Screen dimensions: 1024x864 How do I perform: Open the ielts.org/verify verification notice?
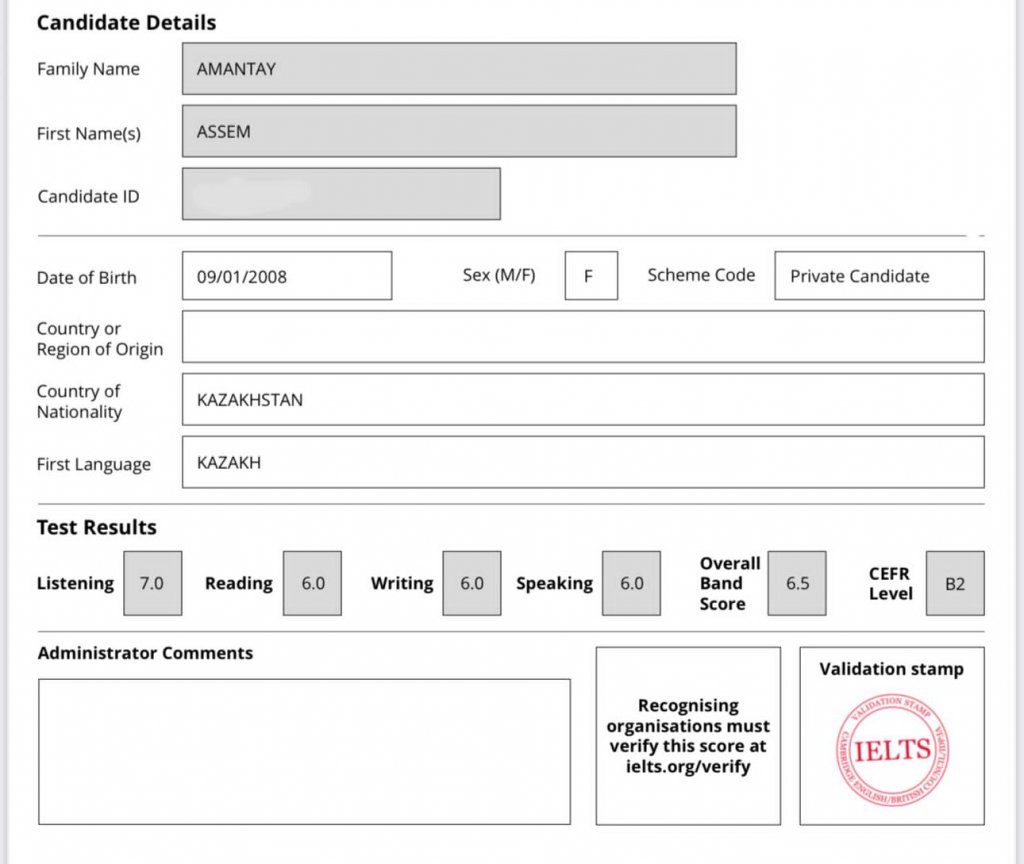click(x=688, y=736)
